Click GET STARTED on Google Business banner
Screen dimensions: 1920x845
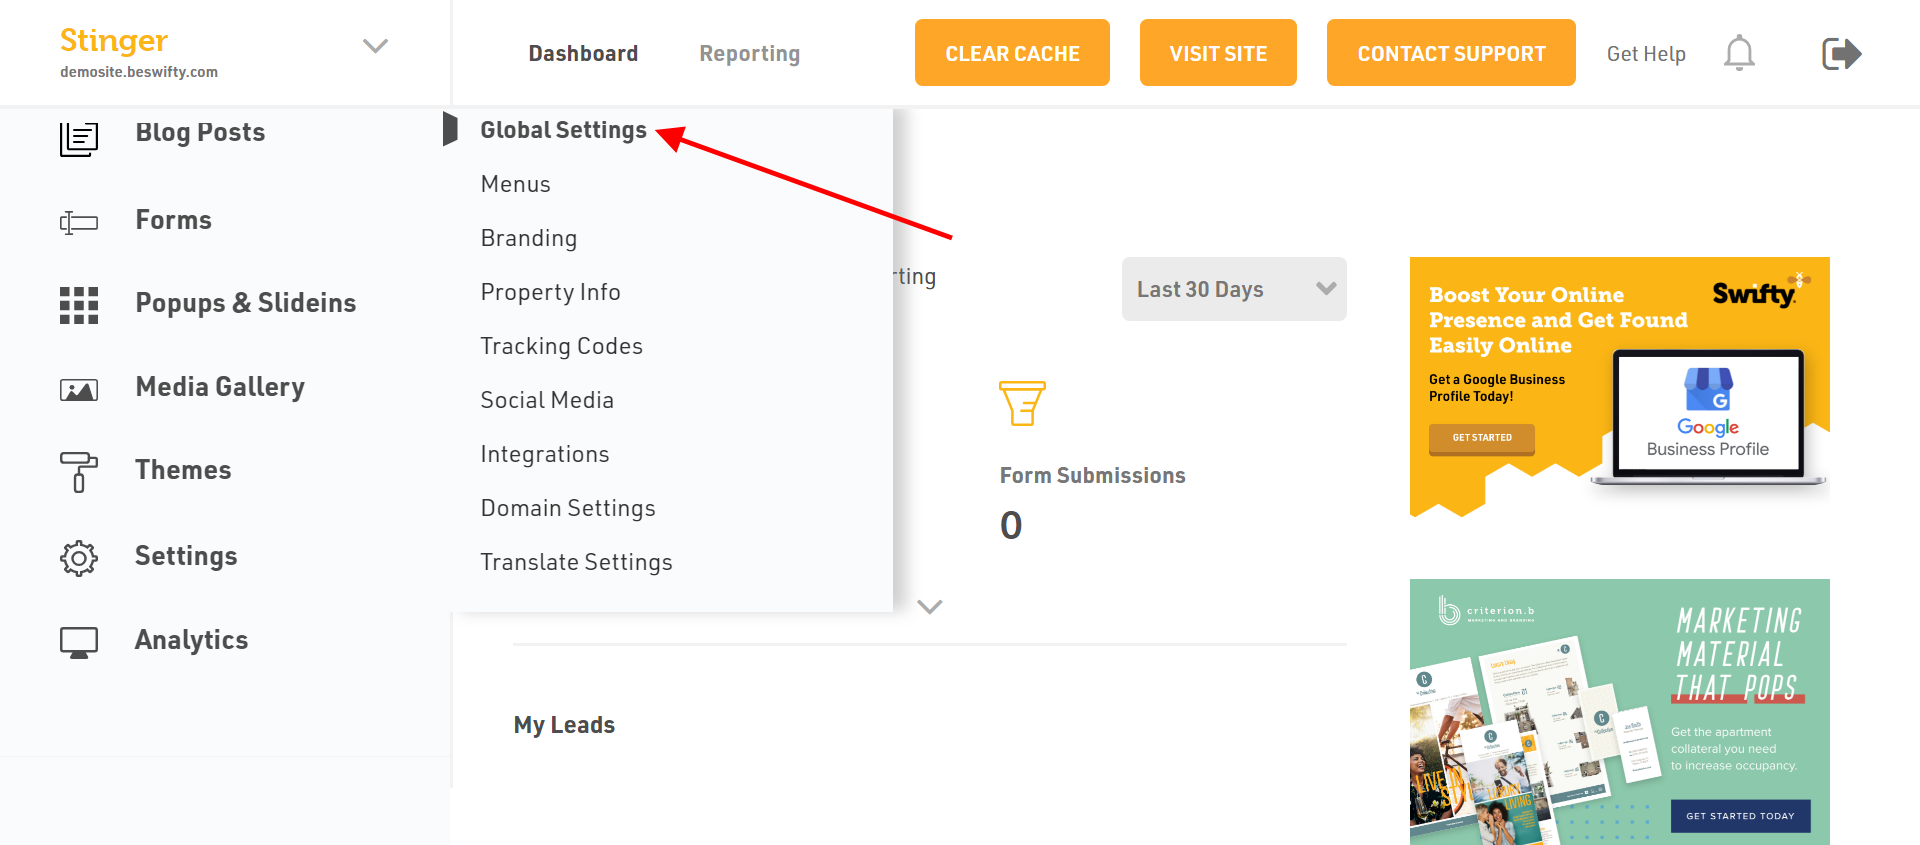(x=1482, y=438)
